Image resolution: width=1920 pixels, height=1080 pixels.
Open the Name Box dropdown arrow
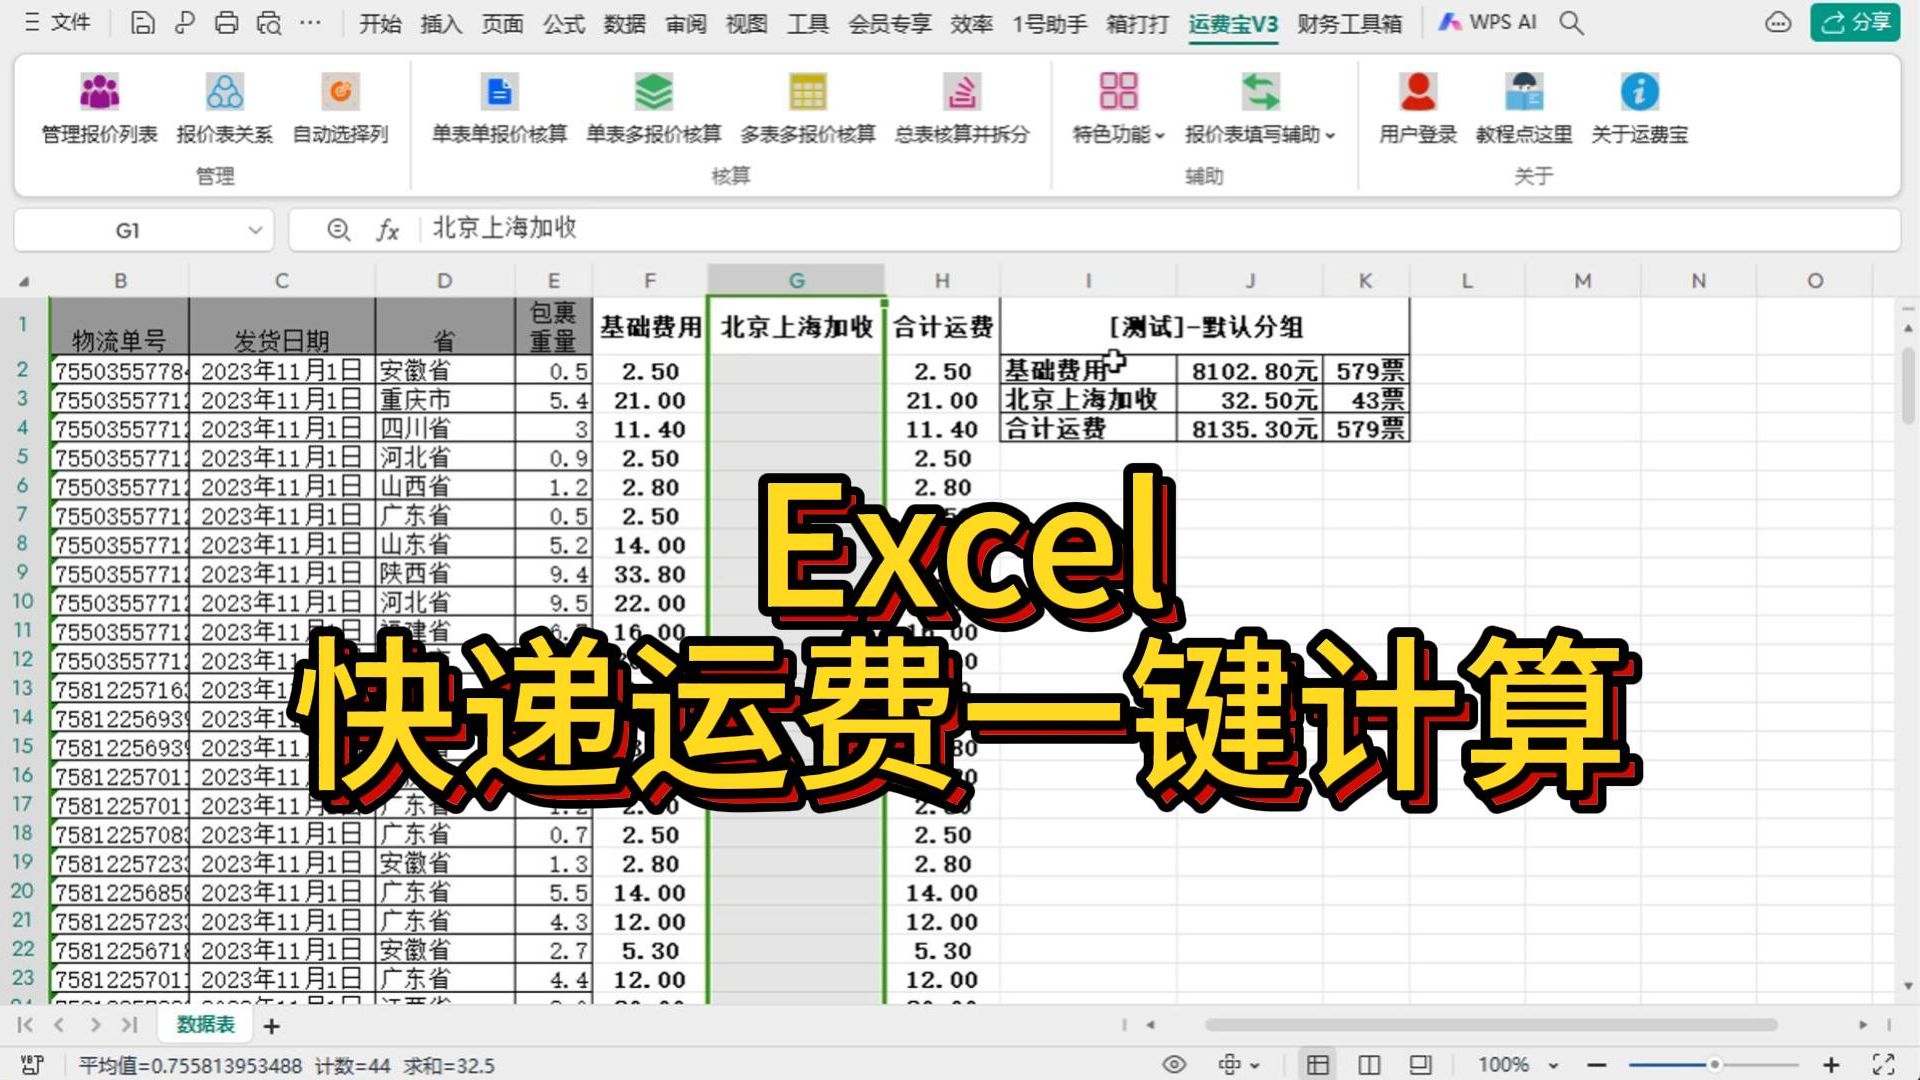click(x=255, y=231)
